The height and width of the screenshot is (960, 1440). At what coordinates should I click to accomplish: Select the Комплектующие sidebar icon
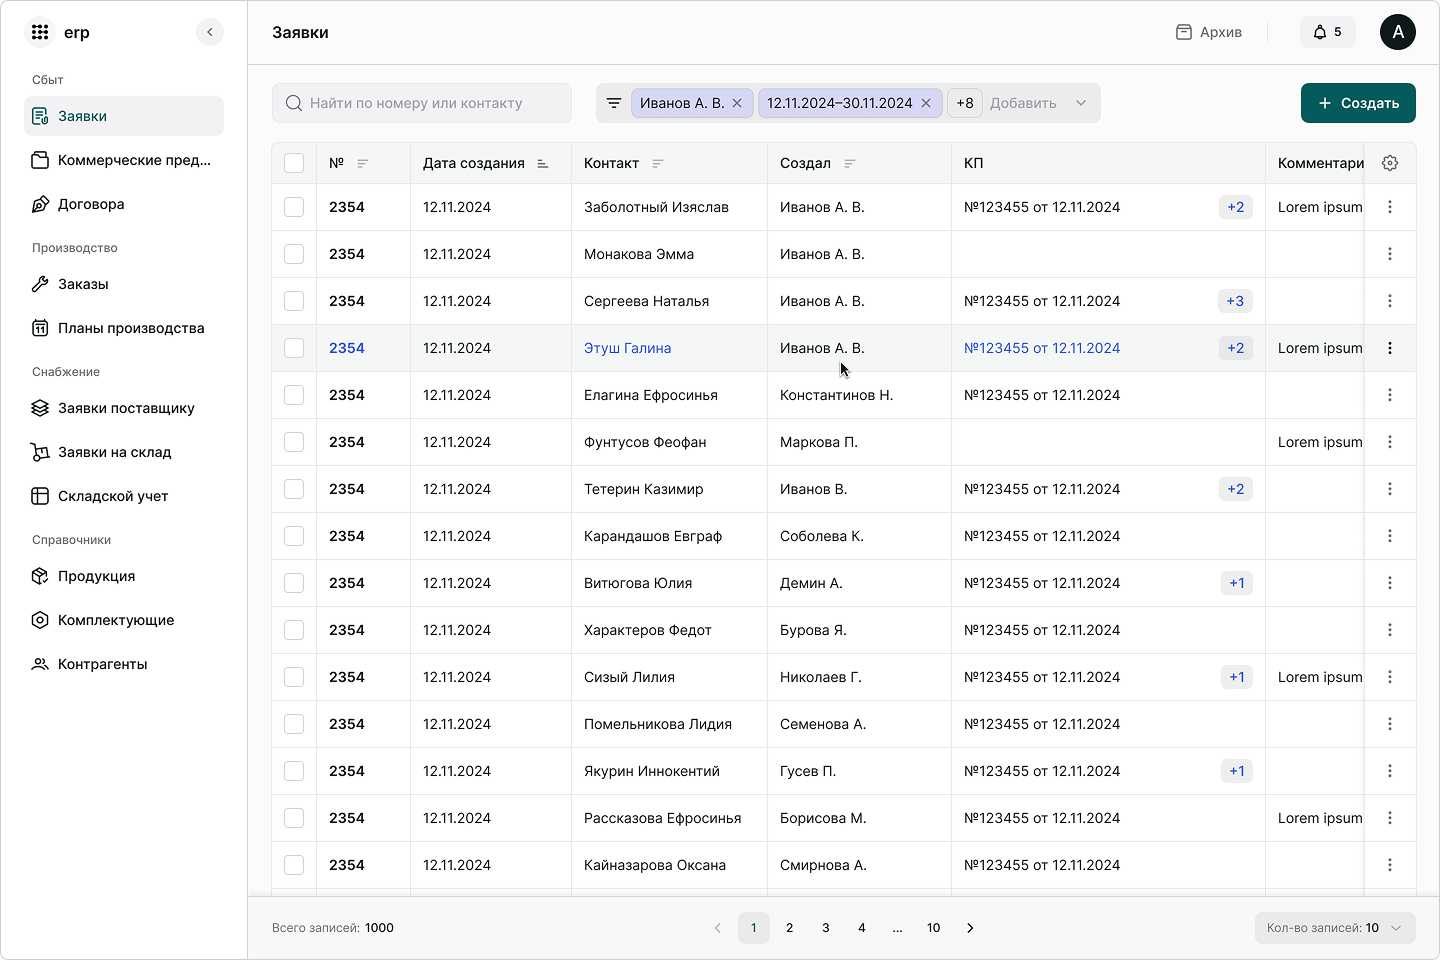(x=40, y=620)
